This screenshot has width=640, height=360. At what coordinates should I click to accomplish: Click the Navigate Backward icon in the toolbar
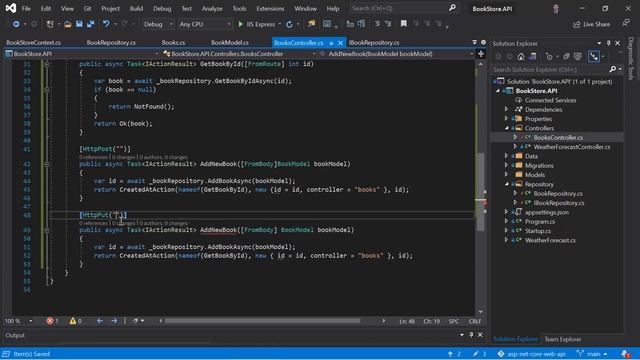[16, 24]
